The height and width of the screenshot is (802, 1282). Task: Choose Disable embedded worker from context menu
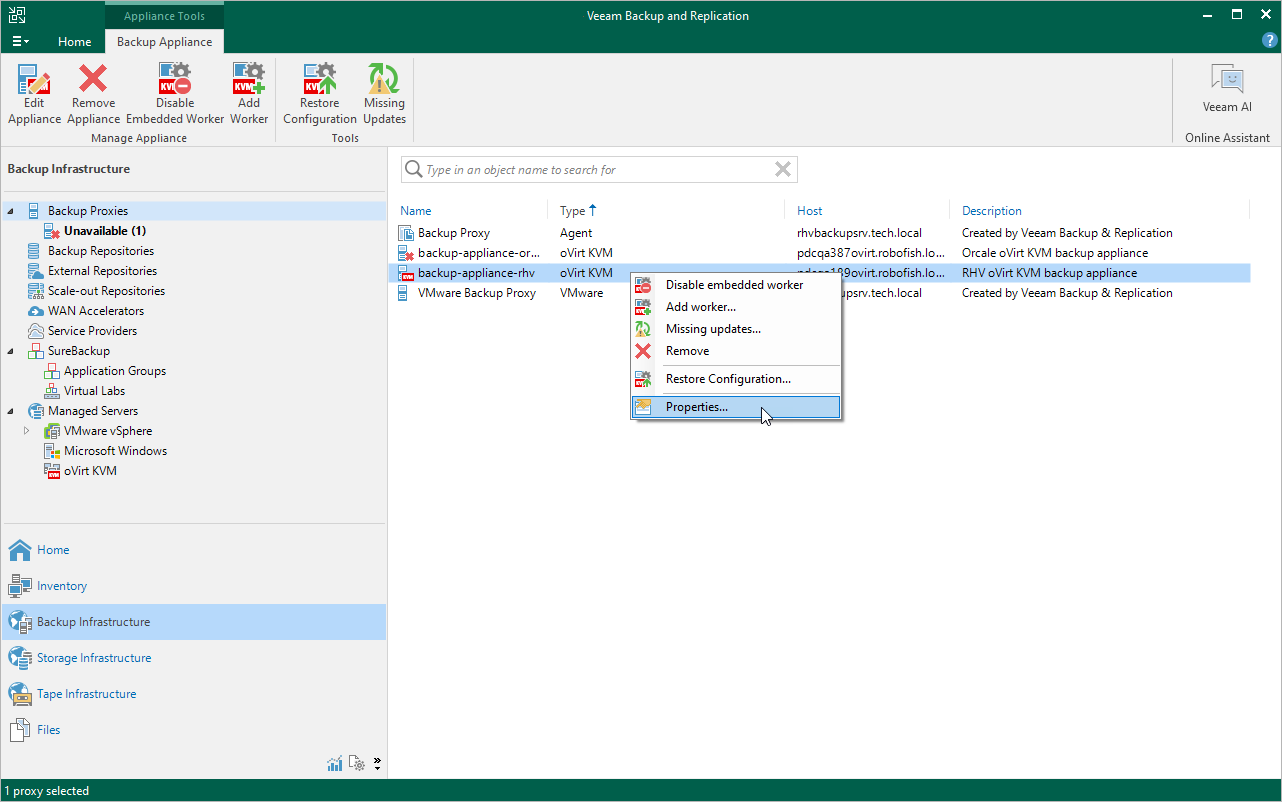tap(735, 285)
